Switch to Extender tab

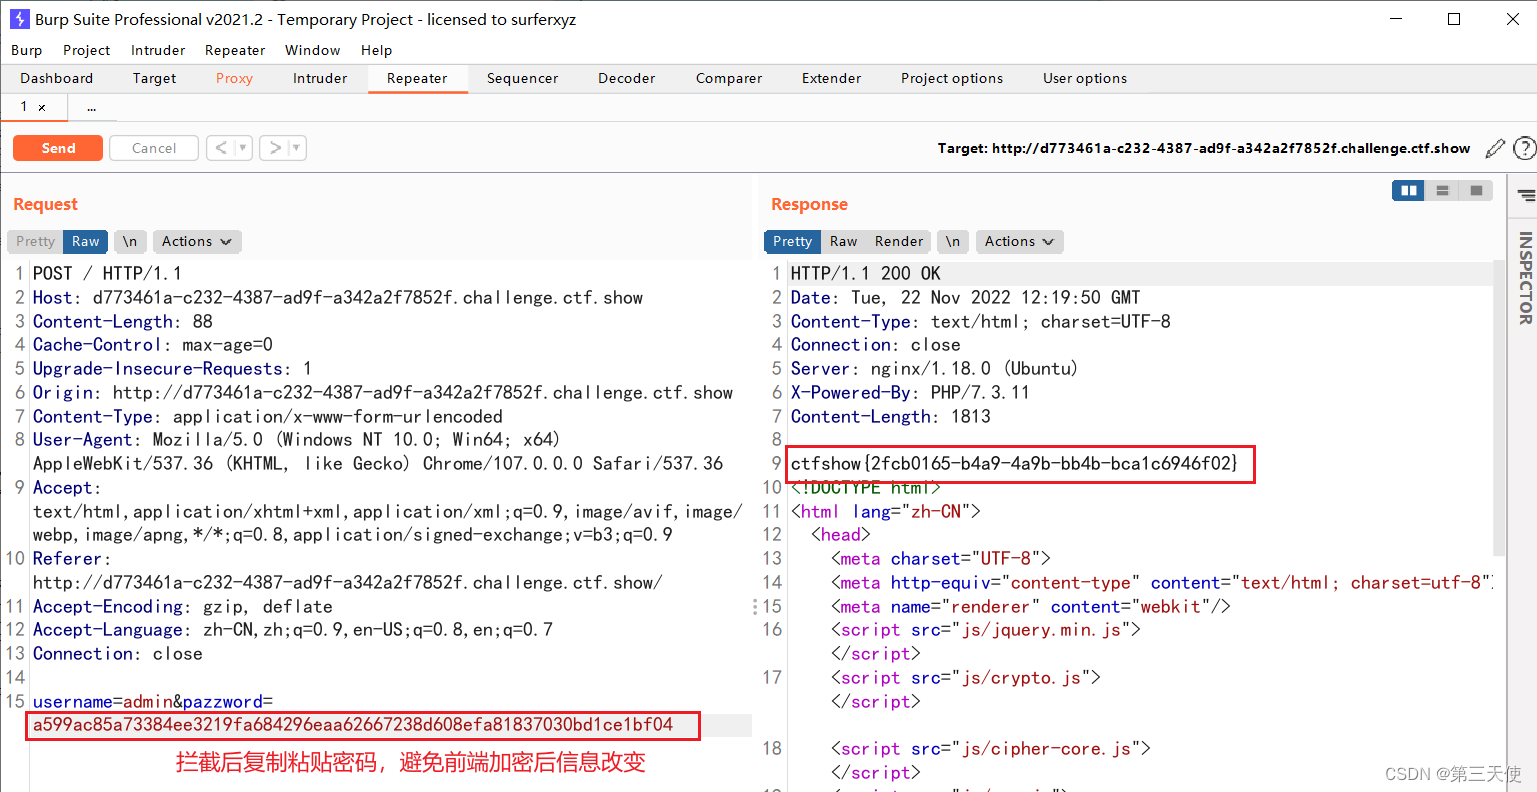(831, 78)
